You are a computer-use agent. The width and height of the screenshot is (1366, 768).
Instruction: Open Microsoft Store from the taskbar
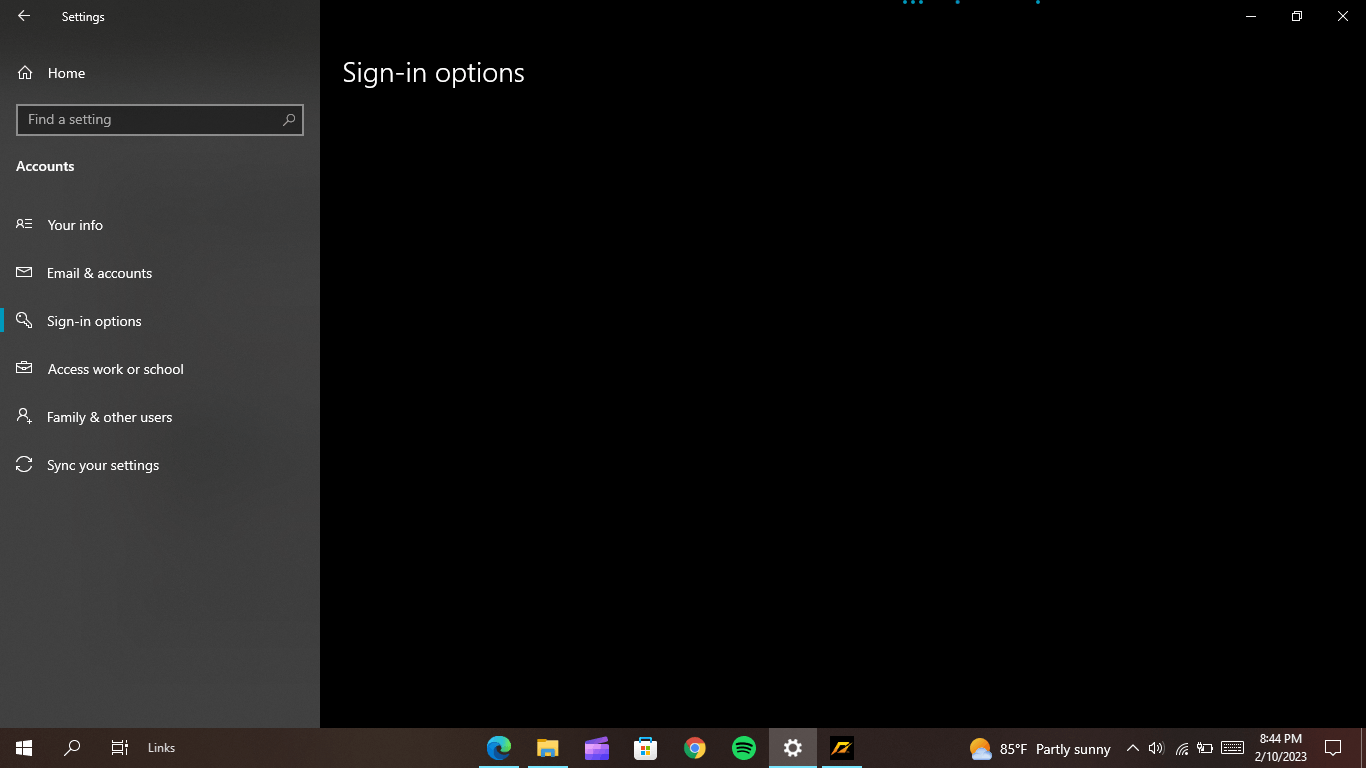(646, 748)
